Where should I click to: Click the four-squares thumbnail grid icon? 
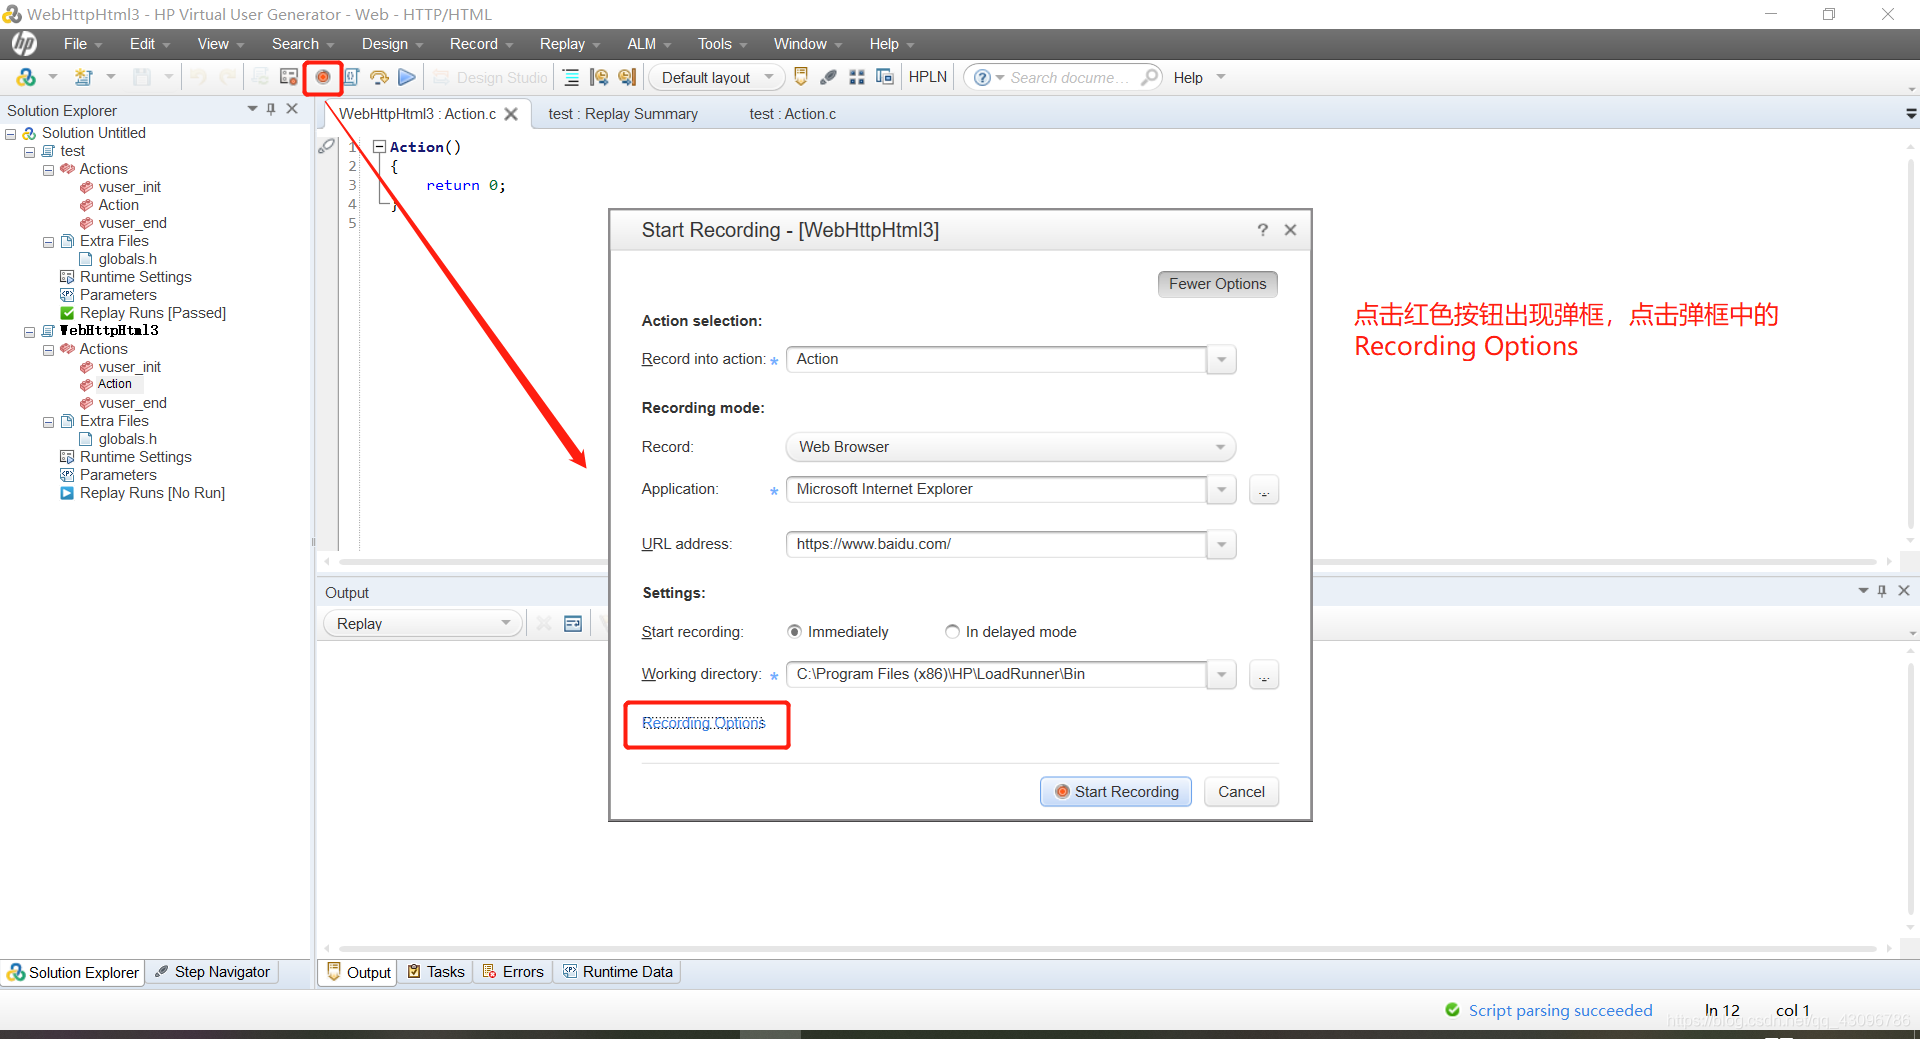tap(857, 77)
